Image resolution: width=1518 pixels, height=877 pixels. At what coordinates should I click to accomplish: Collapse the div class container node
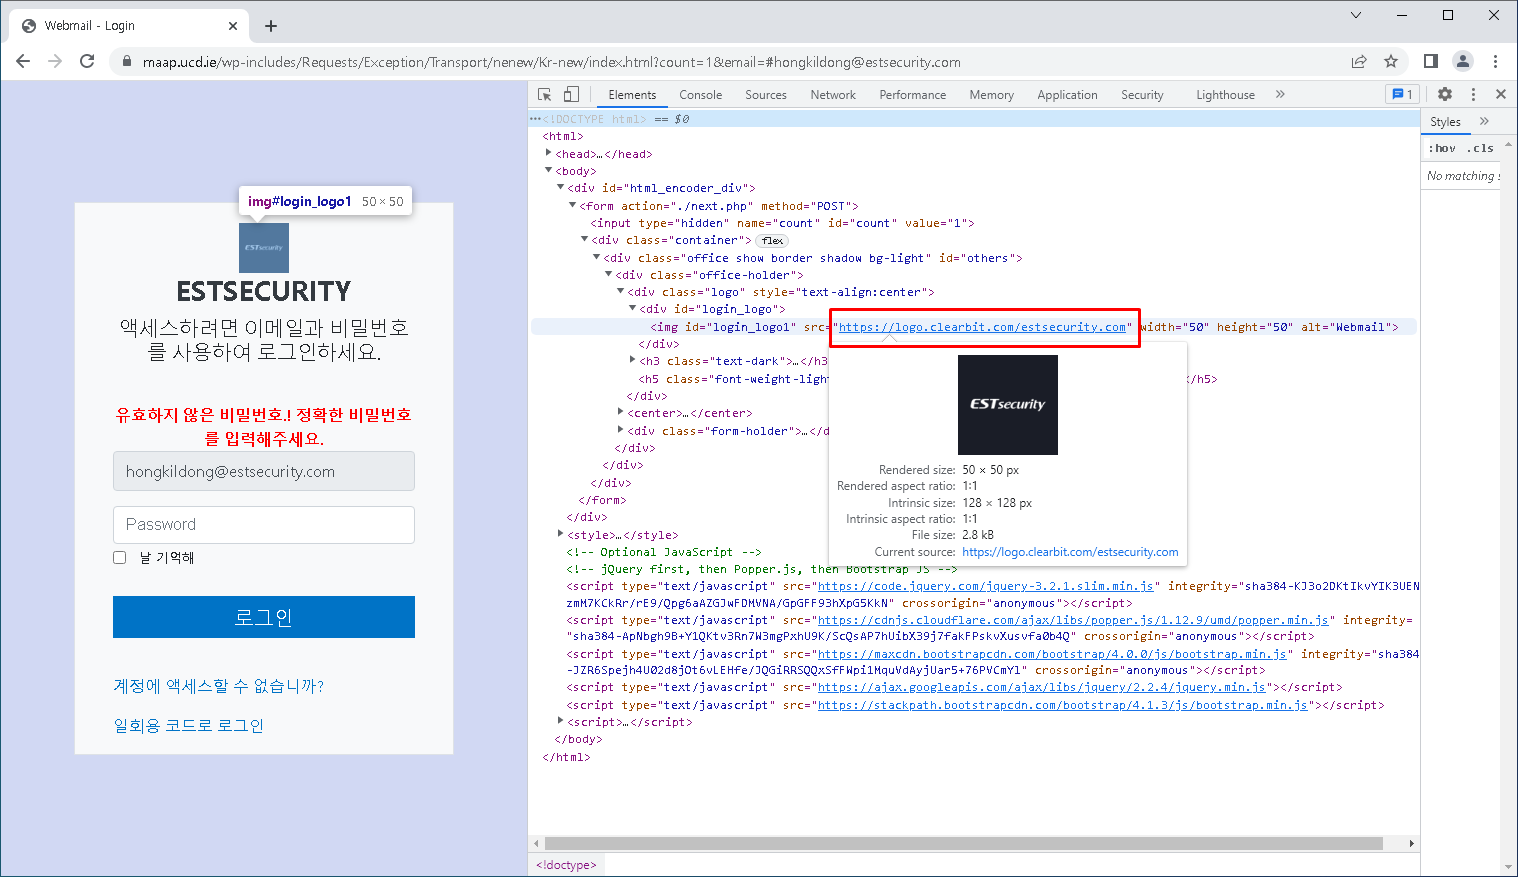coord(585,239)
